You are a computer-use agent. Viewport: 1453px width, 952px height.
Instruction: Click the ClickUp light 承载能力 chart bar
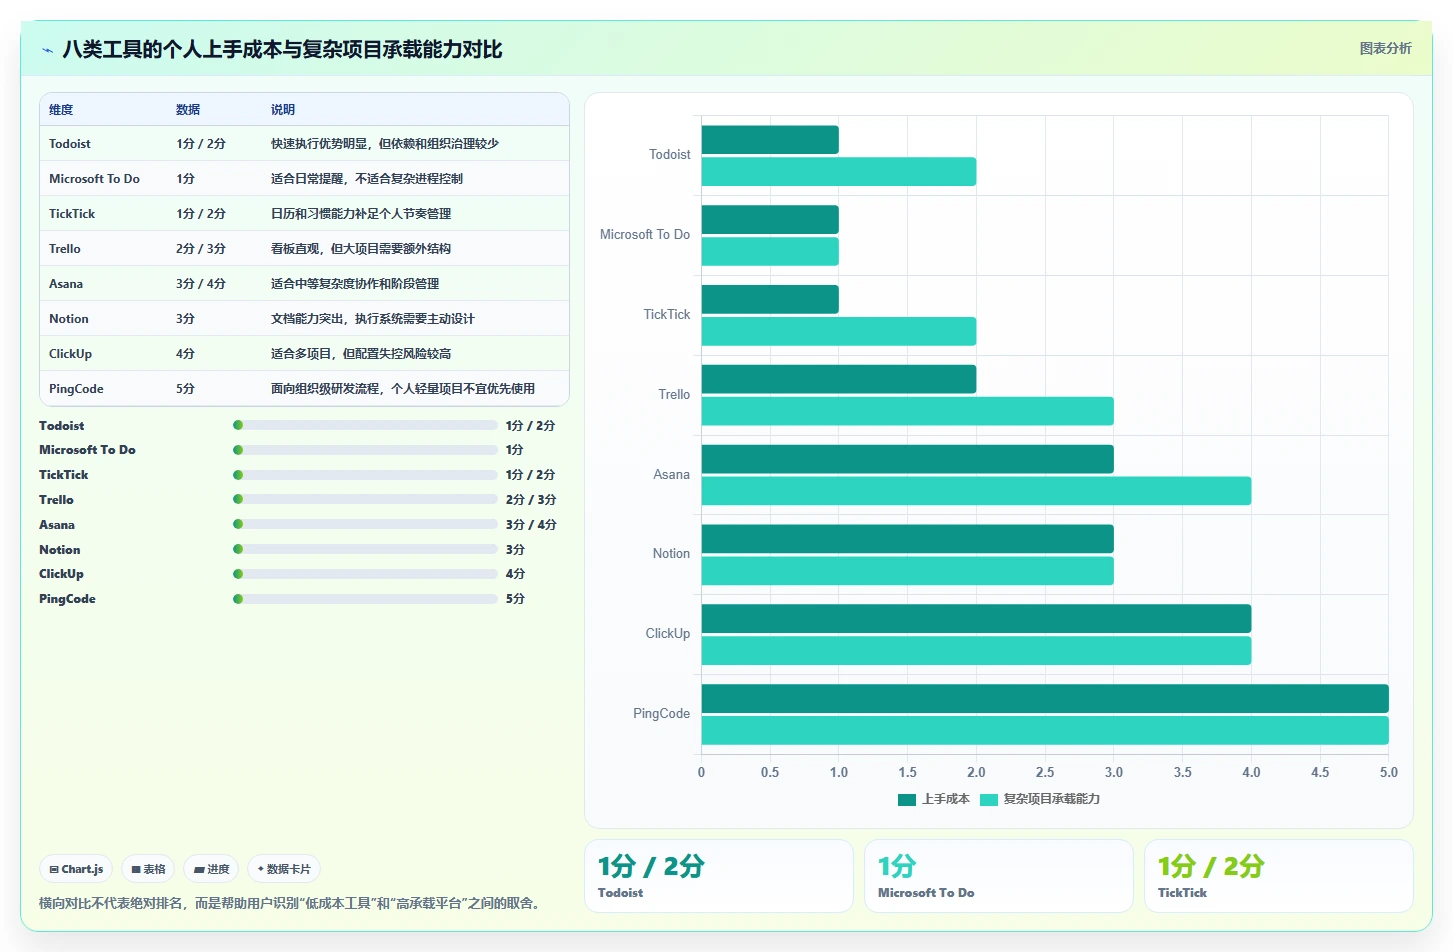[x=976, y=651]
